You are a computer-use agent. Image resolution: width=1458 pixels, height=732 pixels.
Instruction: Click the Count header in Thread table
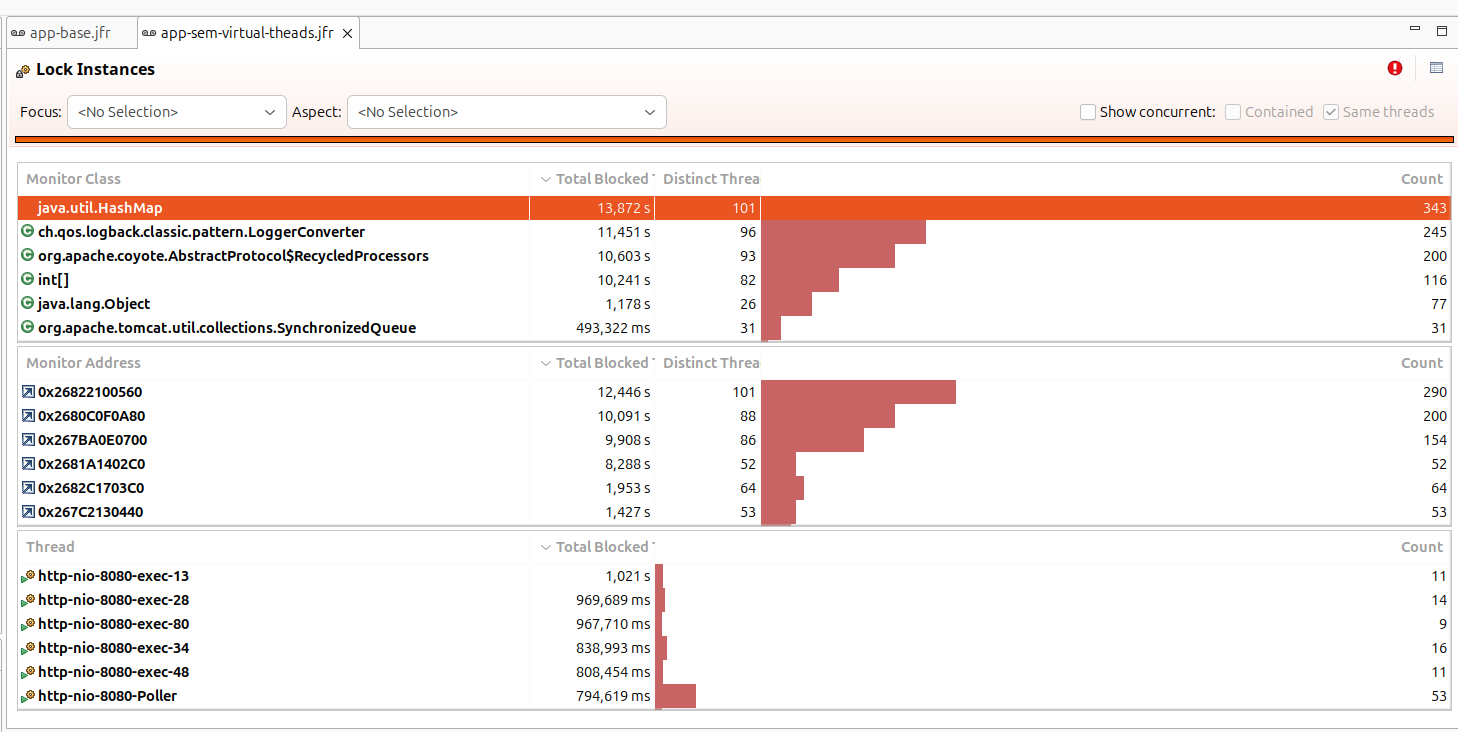tap(1421, 547)
